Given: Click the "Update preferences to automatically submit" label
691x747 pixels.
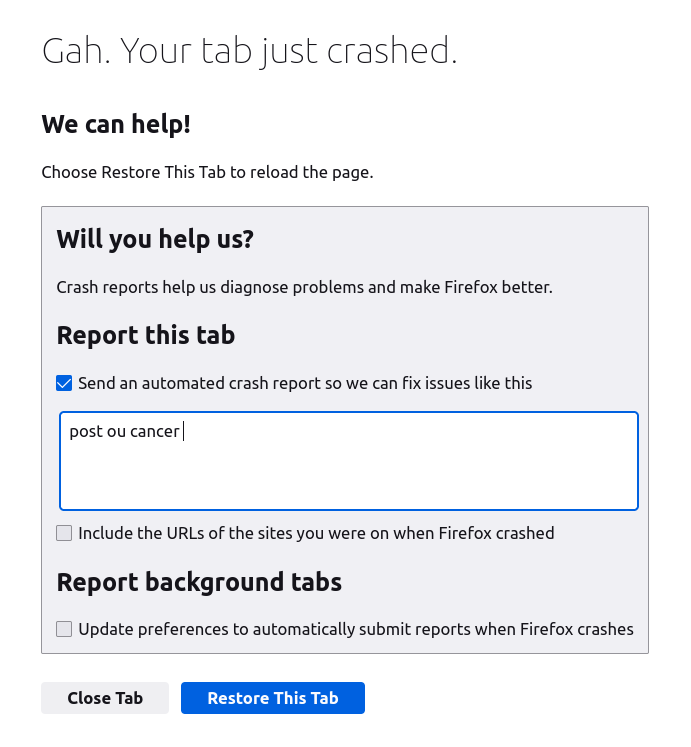Looking at the screenshot, I should click(356, 629).
